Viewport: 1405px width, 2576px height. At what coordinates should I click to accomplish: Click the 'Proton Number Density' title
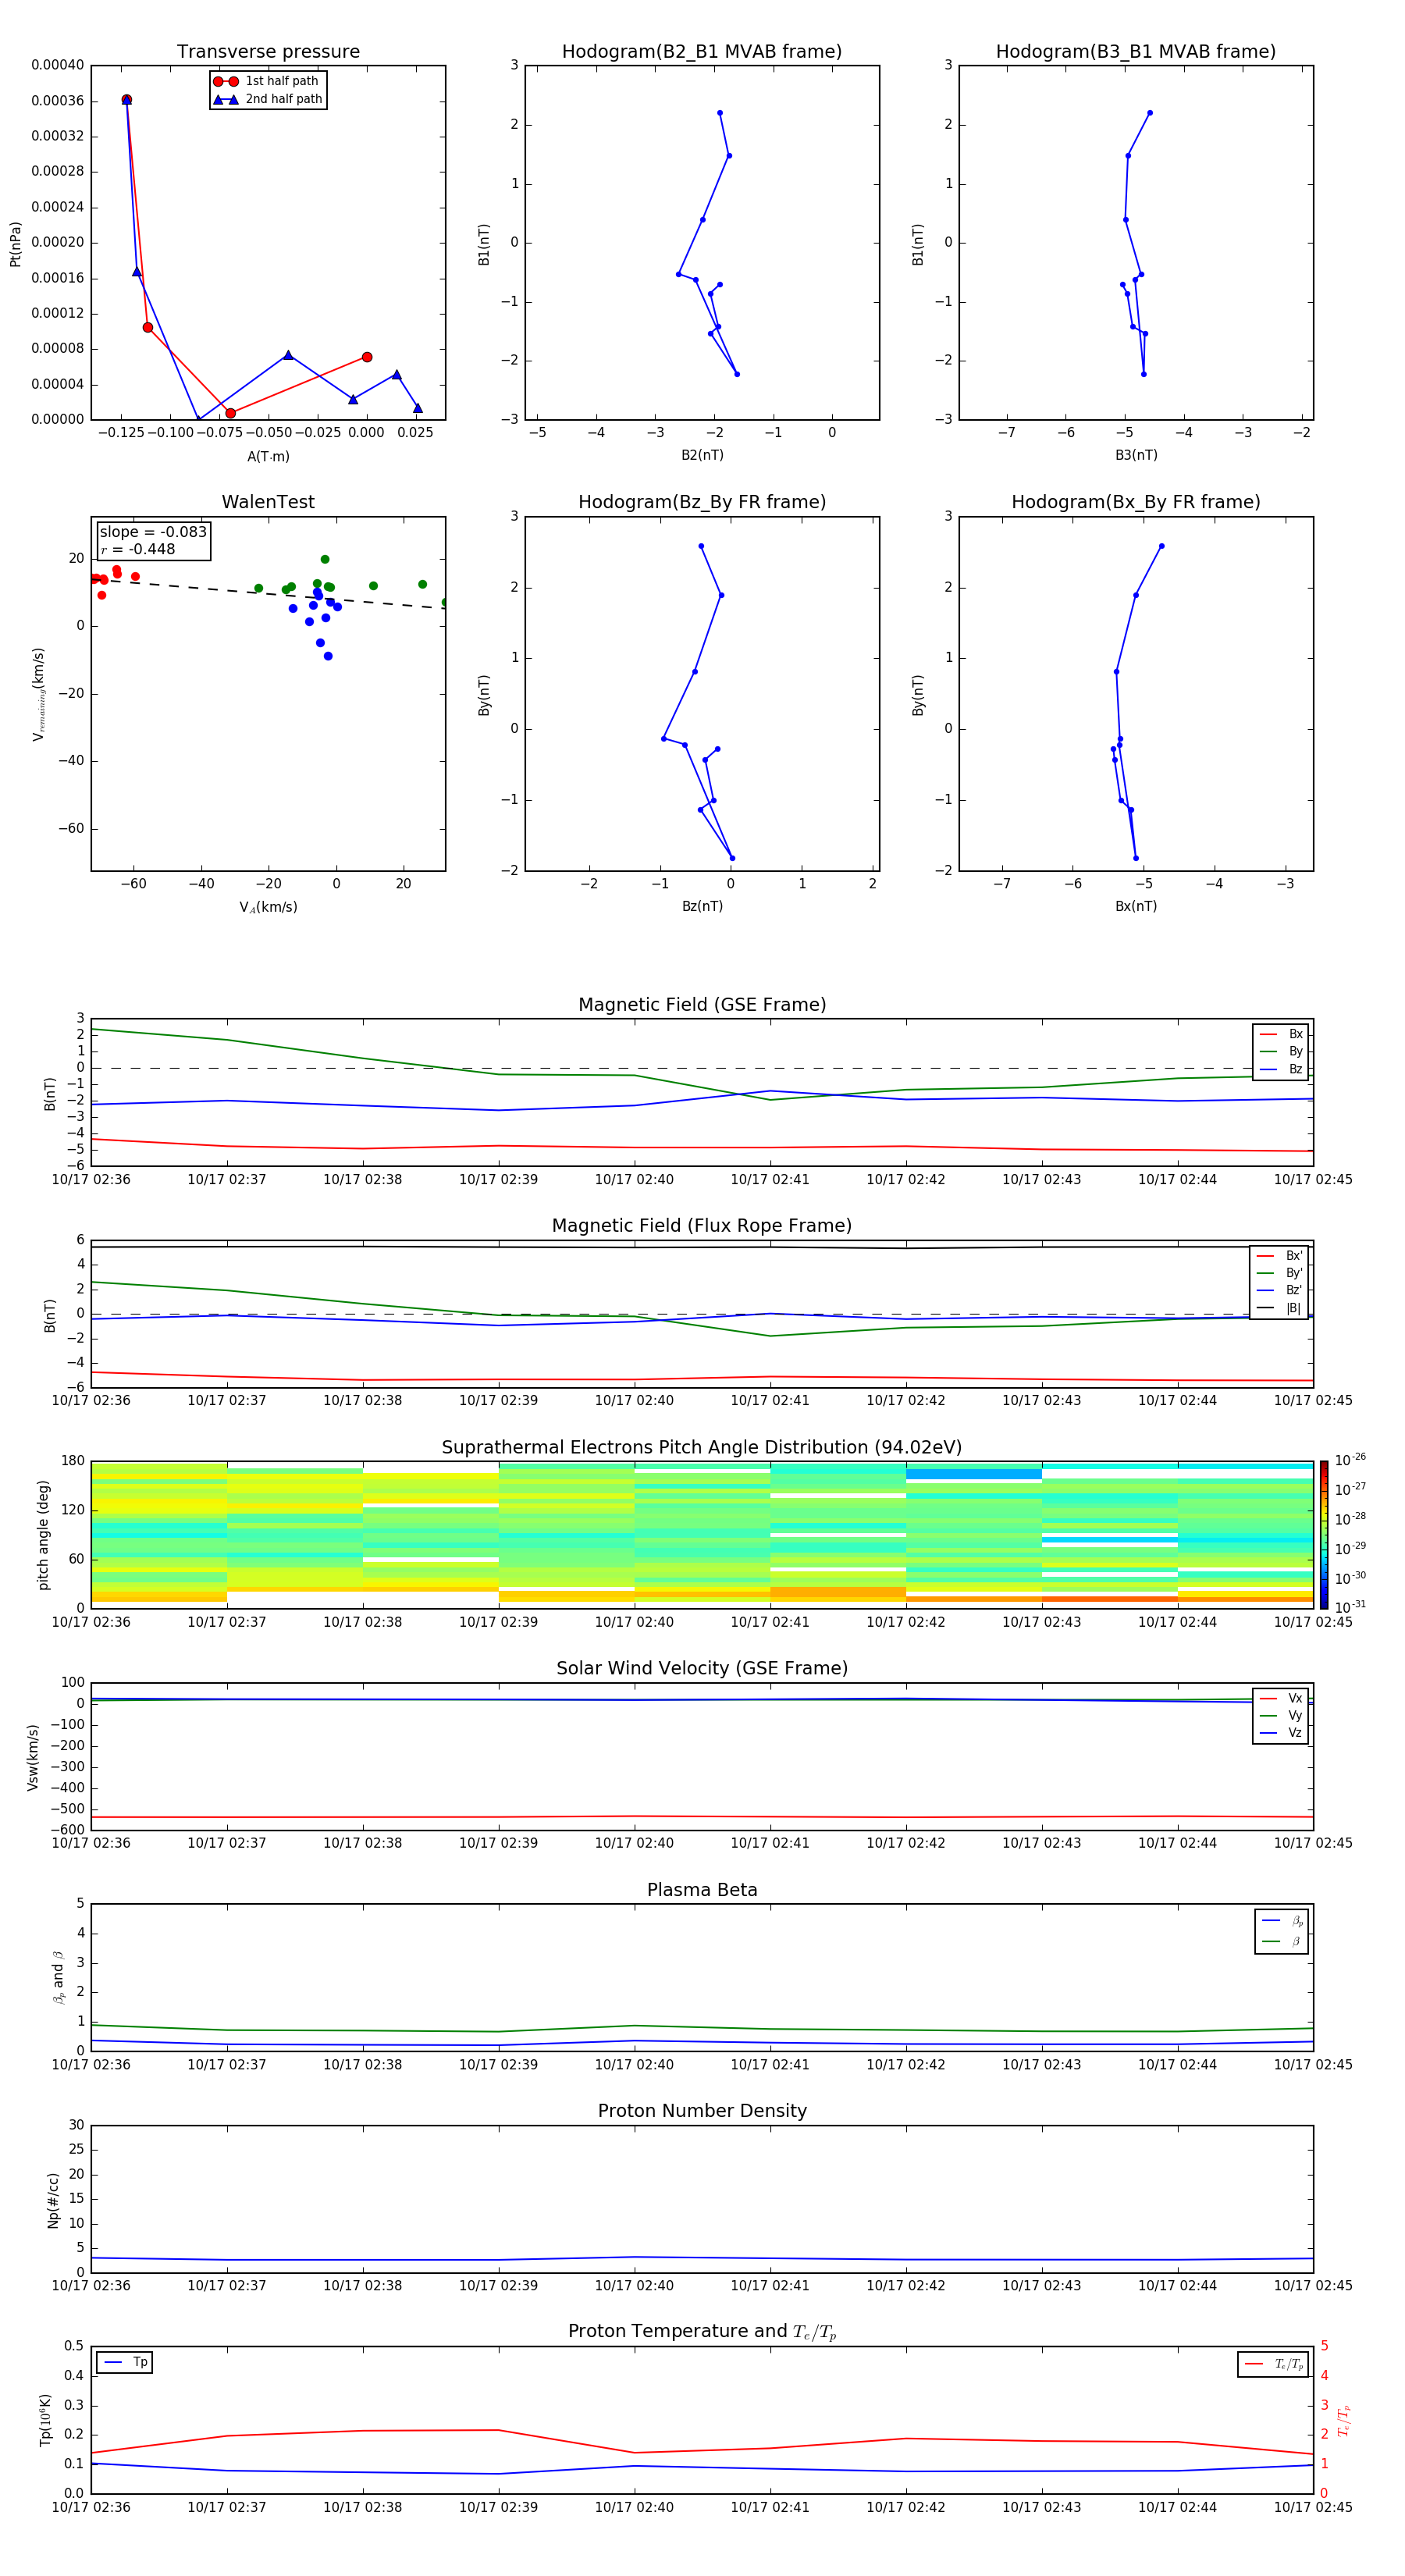tap(702, 2112)
